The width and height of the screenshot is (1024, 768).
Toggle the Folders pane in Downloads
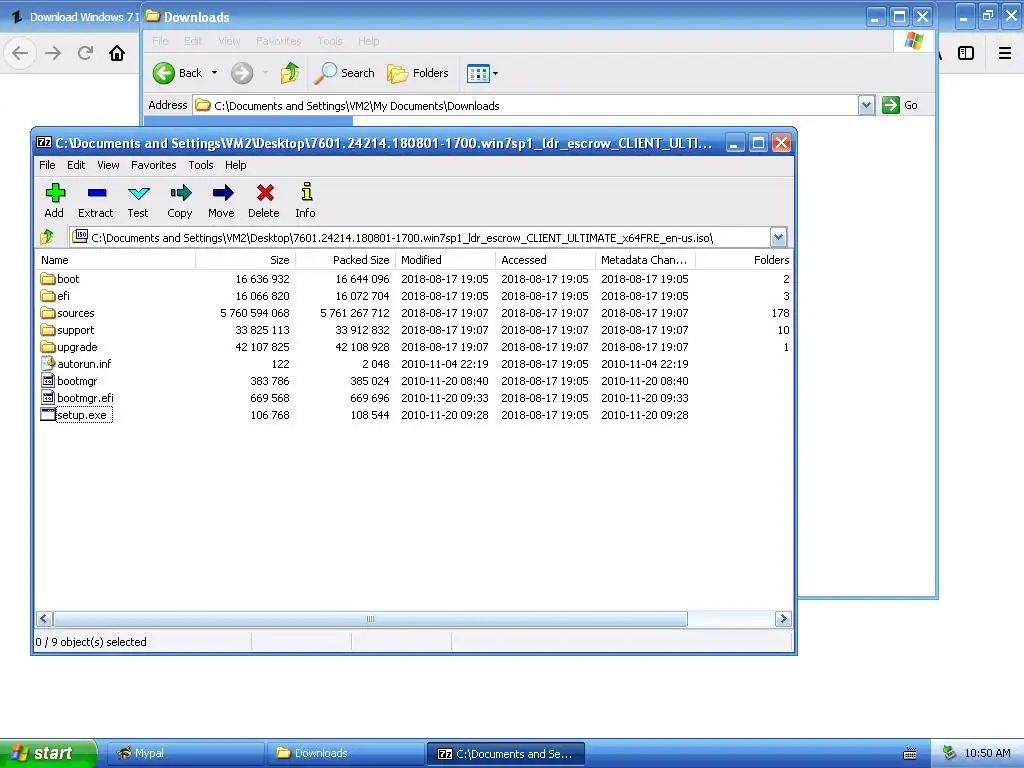tap(418, 73)
